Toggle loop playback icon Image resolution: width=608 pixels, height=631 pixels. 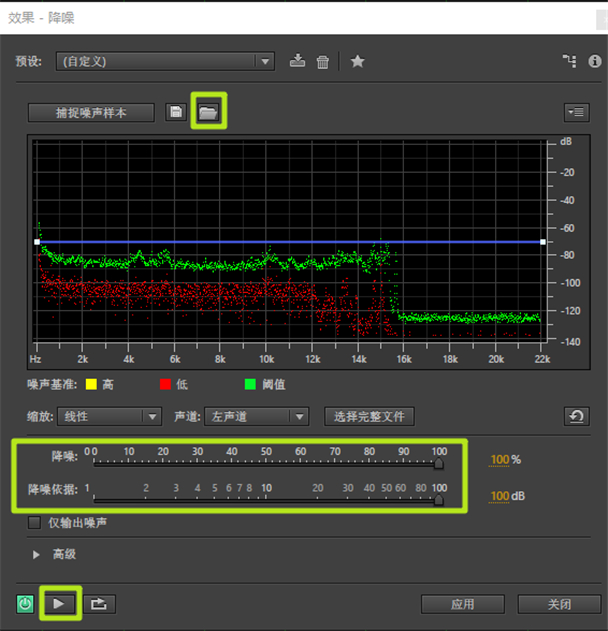click(x=99, y=604)
